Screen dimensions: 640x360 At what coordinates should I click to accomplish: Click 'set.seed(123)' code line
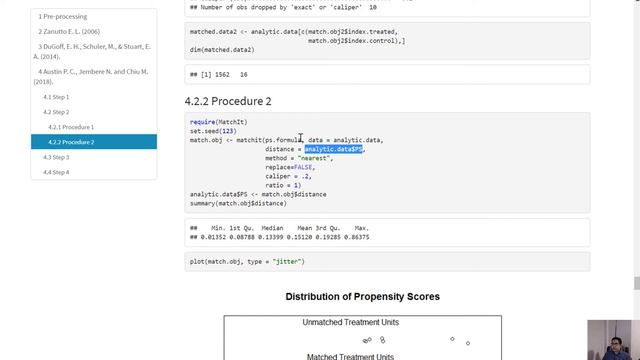pyautogui.click(x=213, y=131)
